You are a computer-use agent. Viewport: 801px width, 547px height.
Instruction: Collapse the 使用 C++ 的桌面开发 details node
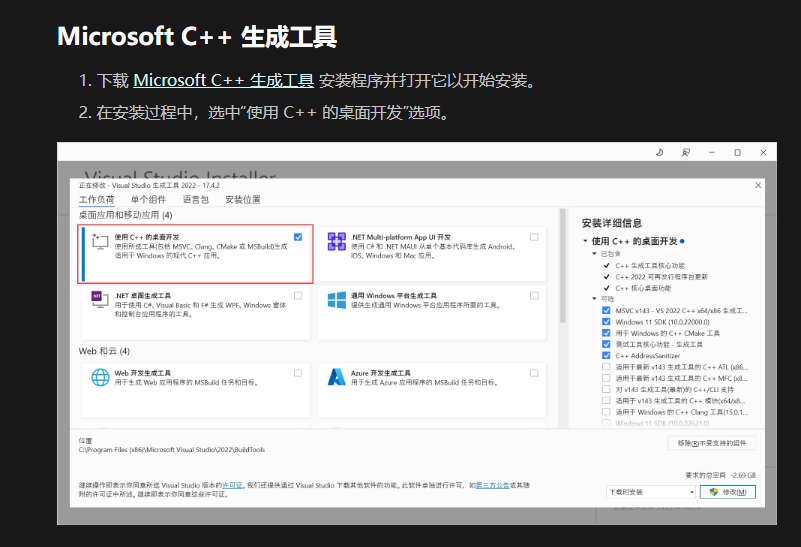[585, 241]
